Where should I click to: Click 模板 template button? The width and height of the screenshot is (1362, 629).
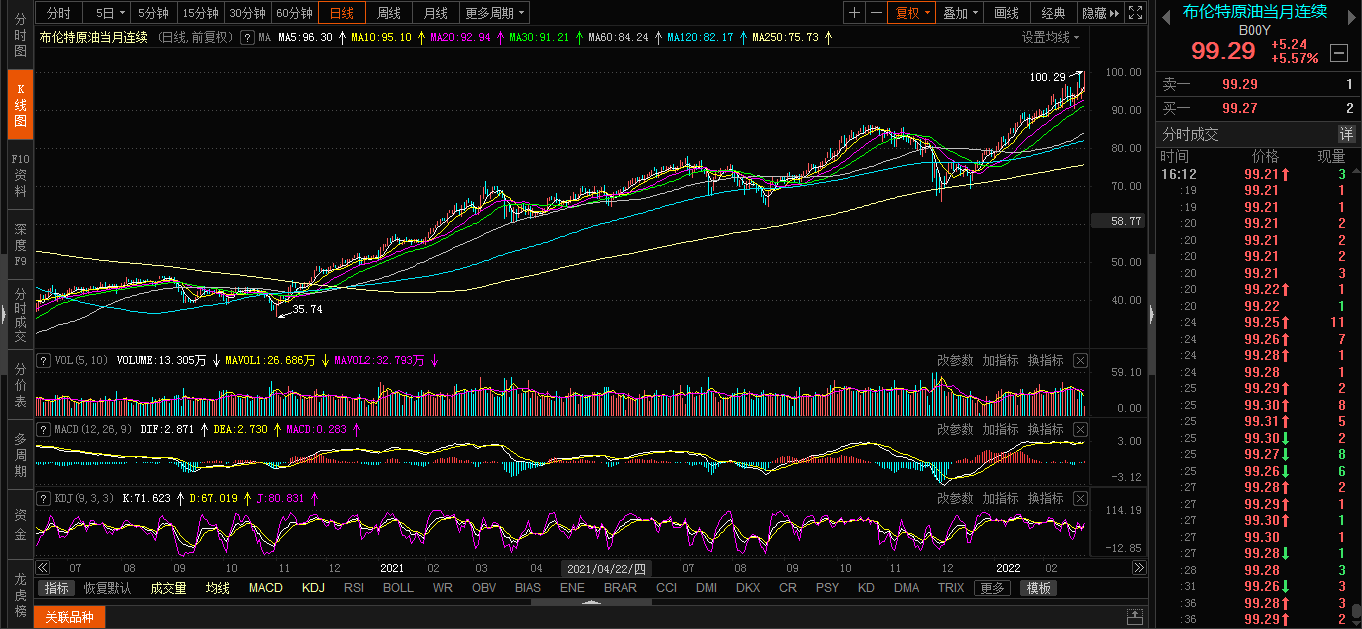[1038, 588]
